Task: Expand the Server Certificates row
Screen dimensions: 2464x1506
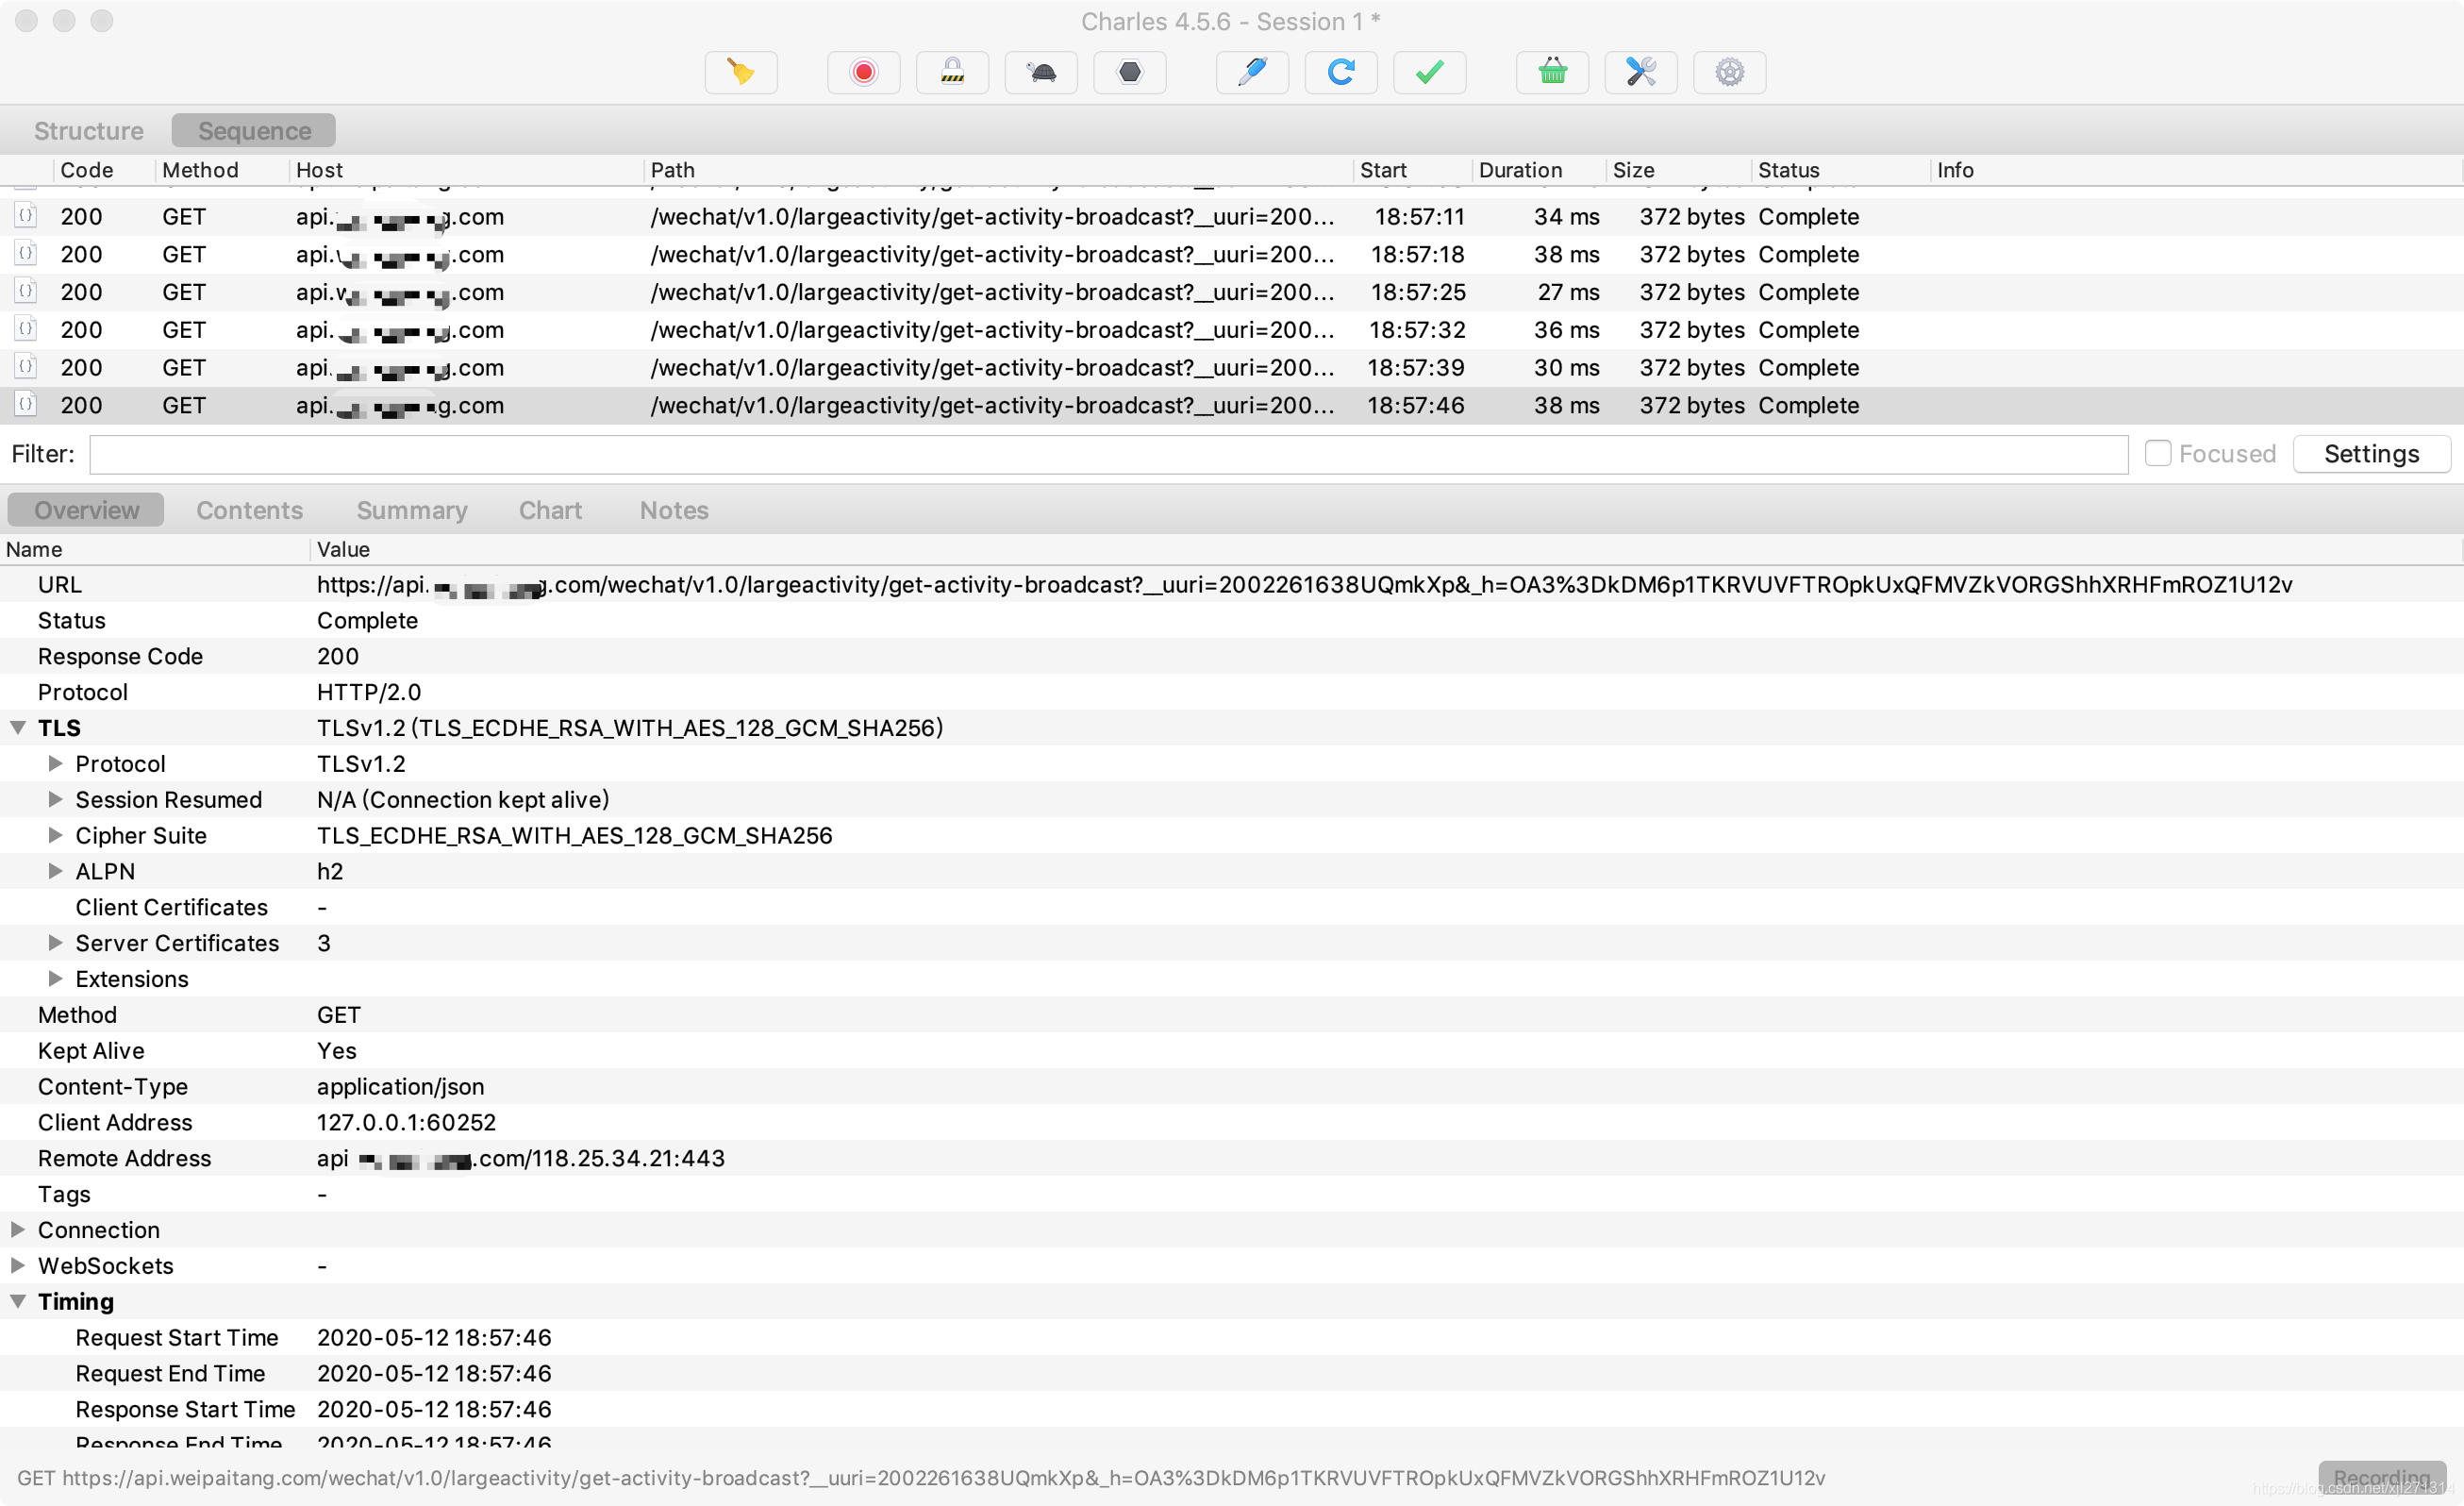Action: pos(55,943)
